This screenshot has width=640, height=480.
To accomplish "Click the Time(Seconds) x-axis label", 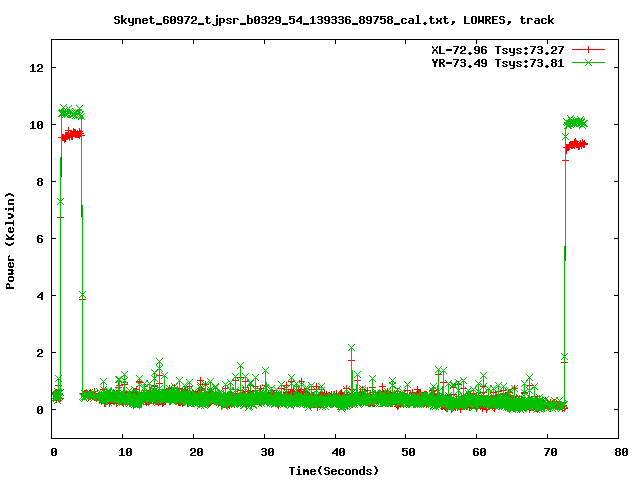I will [334, 470].
